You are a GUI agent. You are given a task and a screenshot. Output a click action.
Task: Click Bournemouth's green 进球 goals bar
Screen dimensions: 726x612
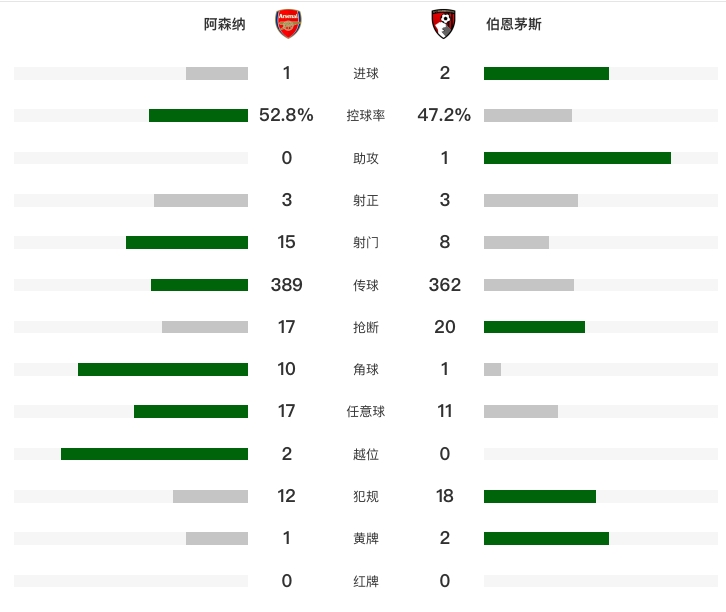[546, 73]
